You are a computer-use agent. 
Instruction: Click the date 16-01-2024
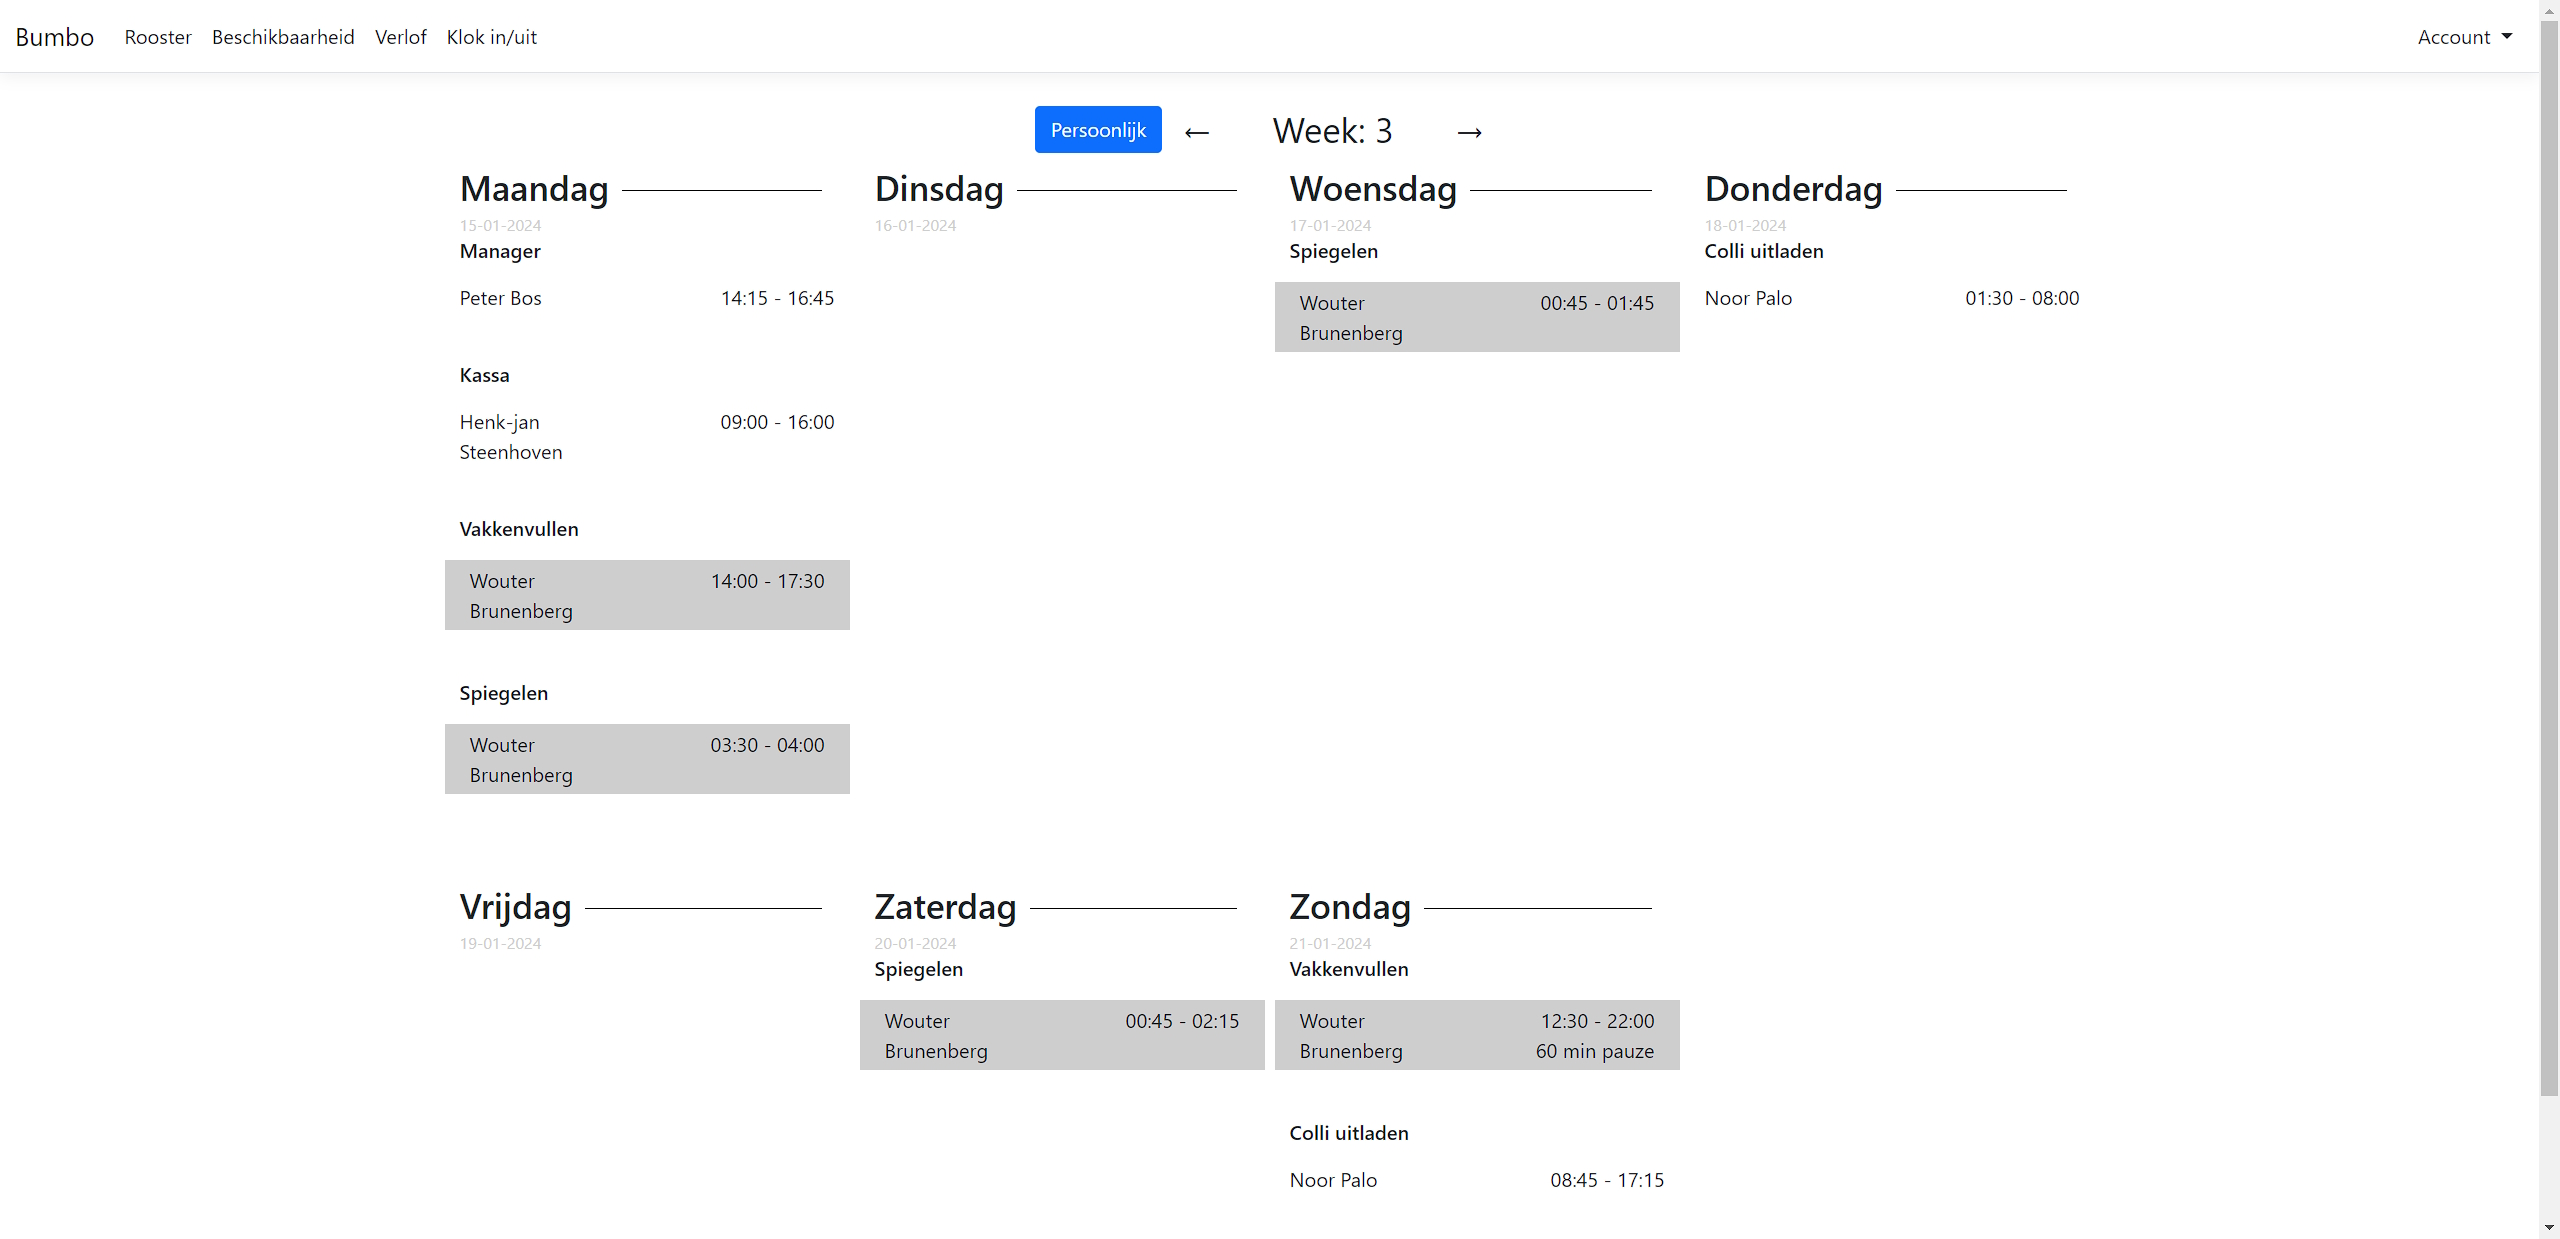(x=915, y=226)
